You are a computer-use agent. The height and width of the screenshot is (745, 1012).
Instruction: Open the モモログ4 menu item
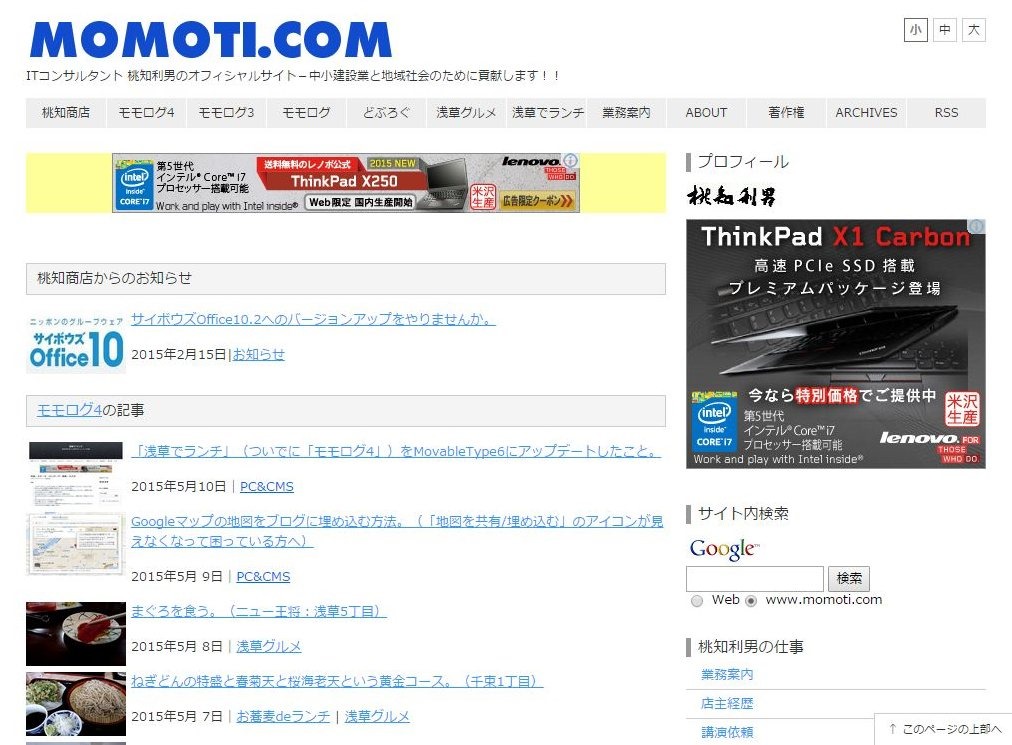pos(146,113)
